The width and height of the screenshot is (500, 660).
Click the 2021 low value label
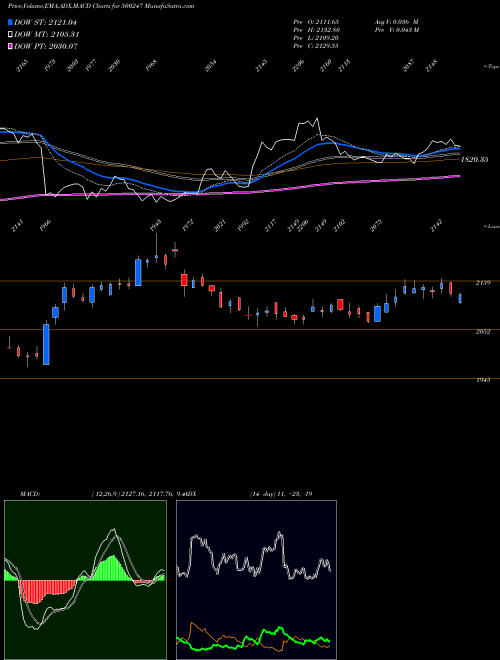(220, 226)
